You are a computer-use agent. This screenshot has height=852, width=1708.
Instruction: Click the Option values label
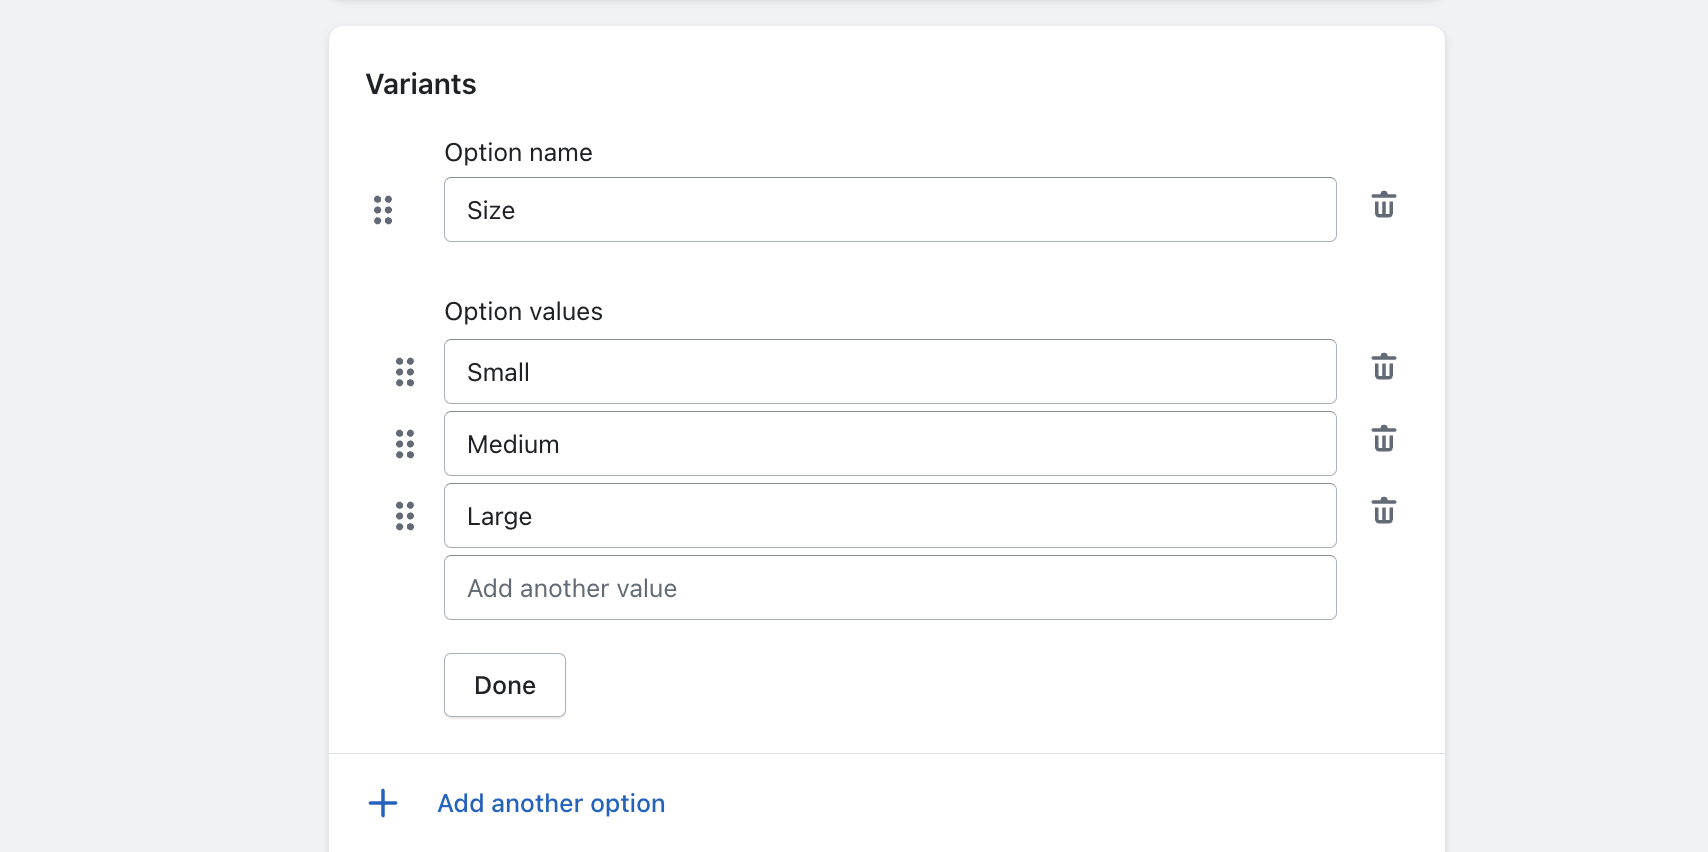tap(523, 312)
